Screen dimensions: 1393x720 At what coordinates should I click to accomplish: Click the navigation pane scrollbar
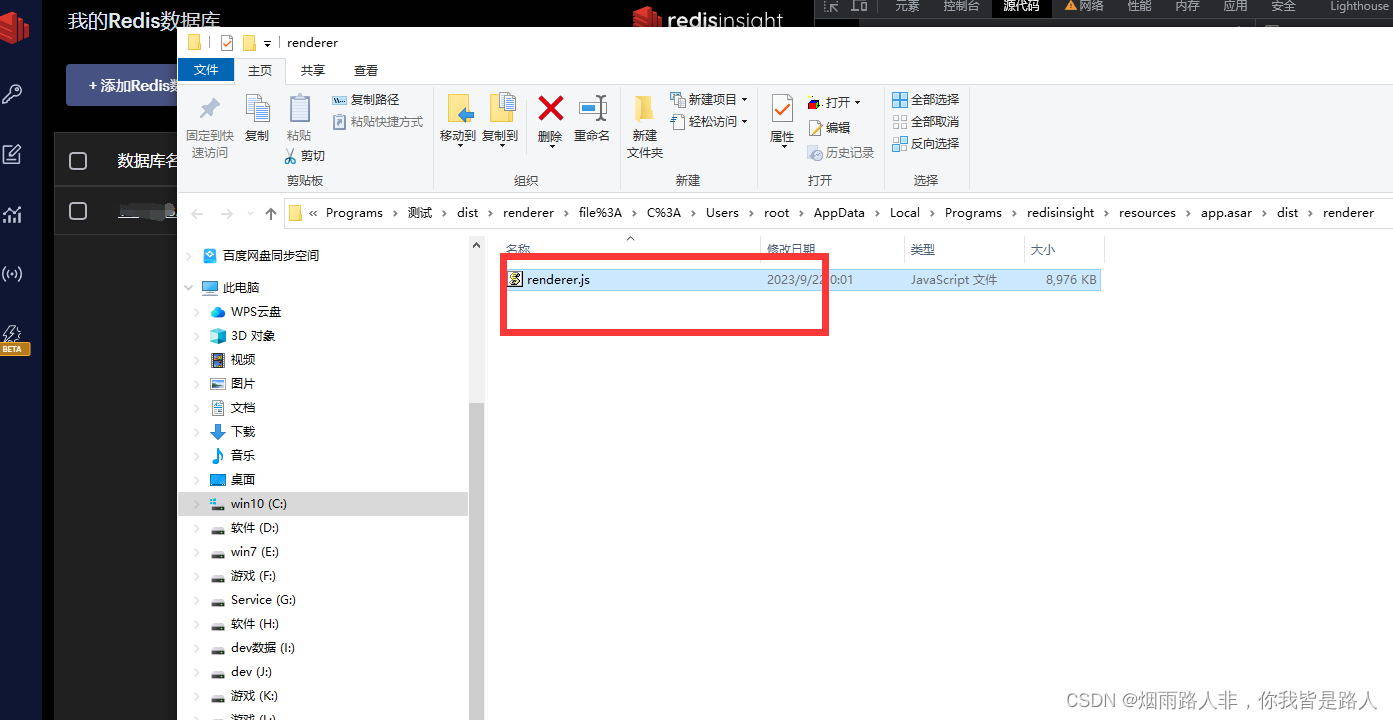pos(476,560)
